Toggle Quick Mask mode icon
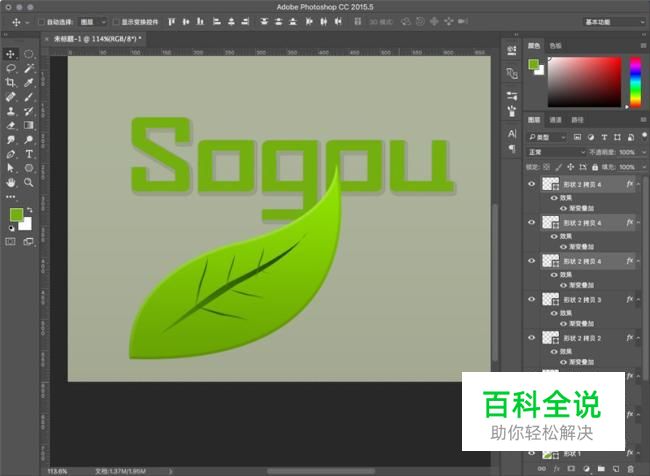The height and width of the screenshot is (476, 650). pos(10,242)
